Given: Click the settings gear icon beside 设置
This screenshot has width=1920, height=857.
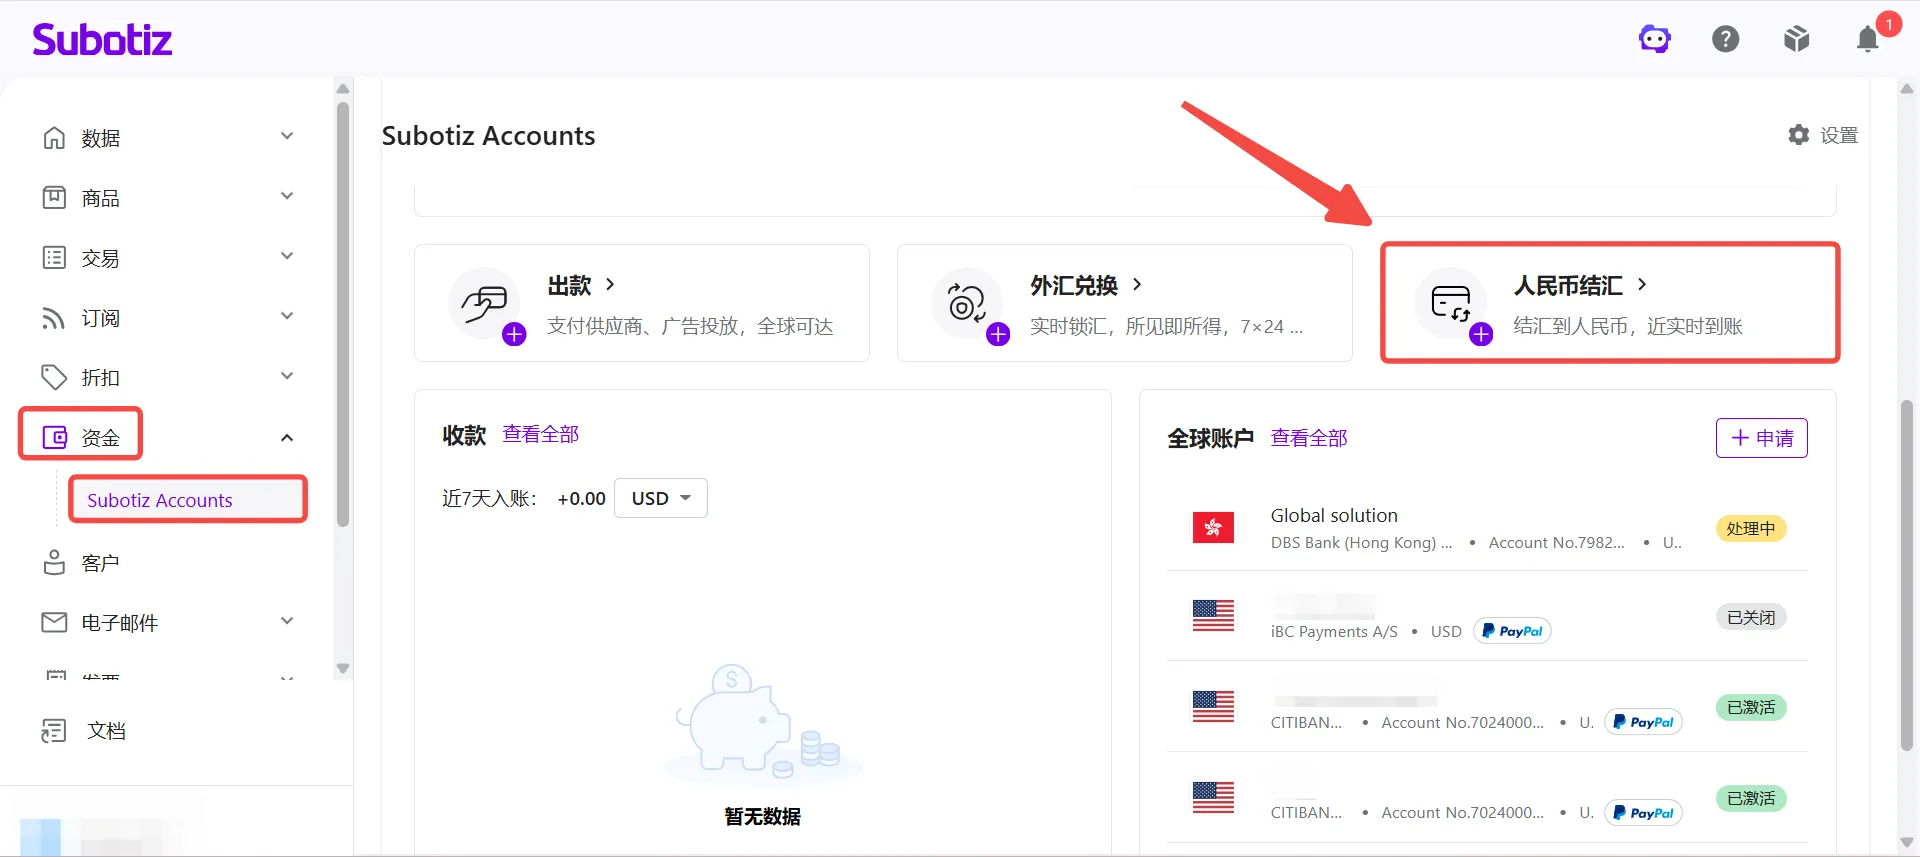Looking at the screenshot, I should click(x=1799, y=135).
